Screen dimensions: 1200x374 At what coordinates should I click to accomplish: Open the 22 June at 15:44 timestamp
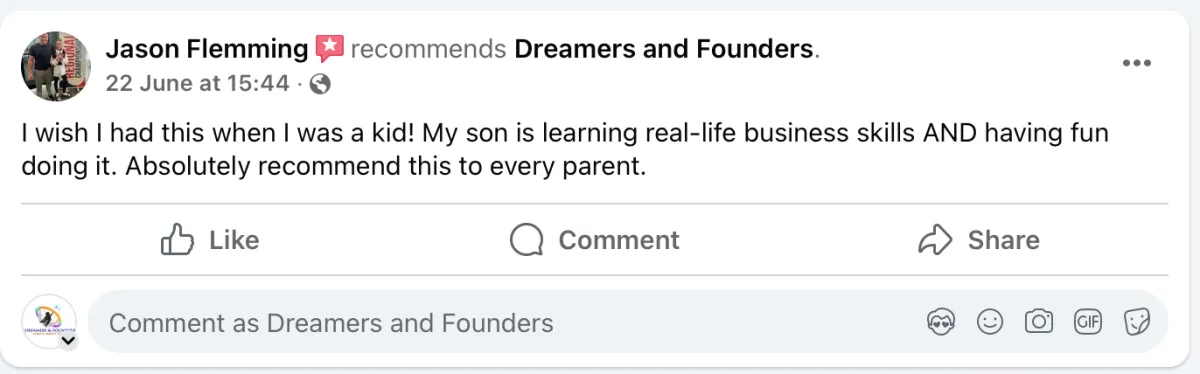click(197, 84)
